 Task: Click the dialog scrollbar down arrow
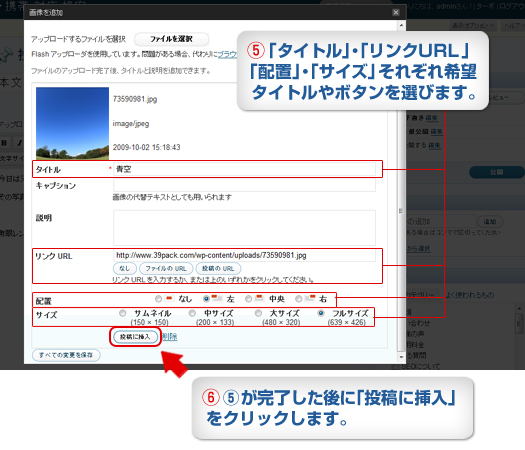point(401,357)
